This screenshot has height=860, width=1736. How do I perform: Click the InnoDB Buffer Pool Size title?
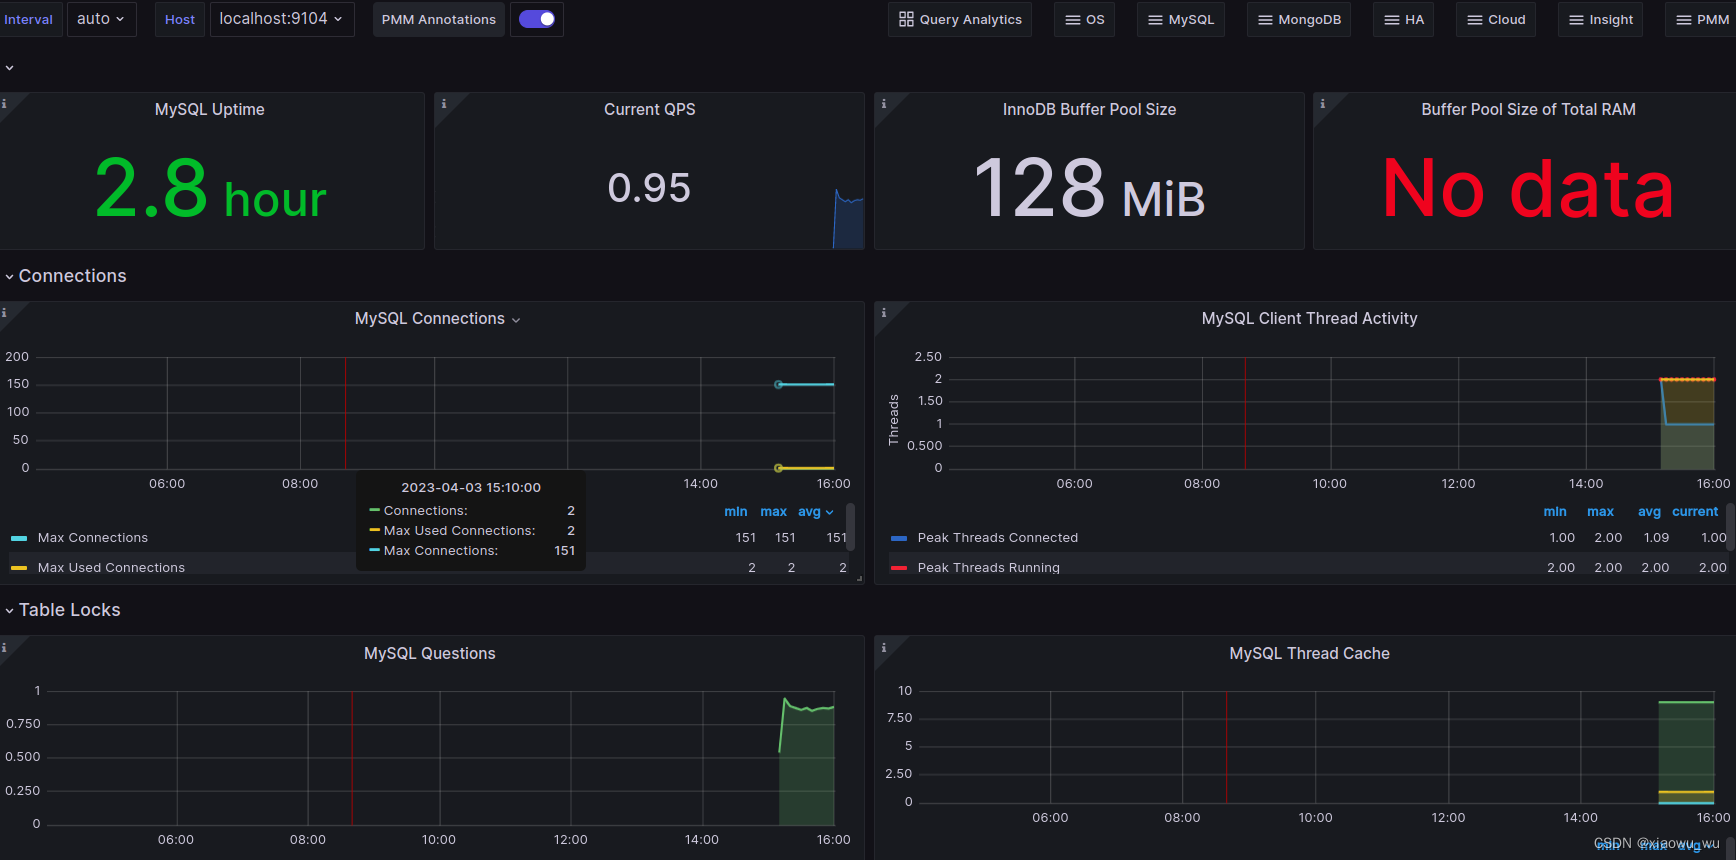tap(1089, 110)
